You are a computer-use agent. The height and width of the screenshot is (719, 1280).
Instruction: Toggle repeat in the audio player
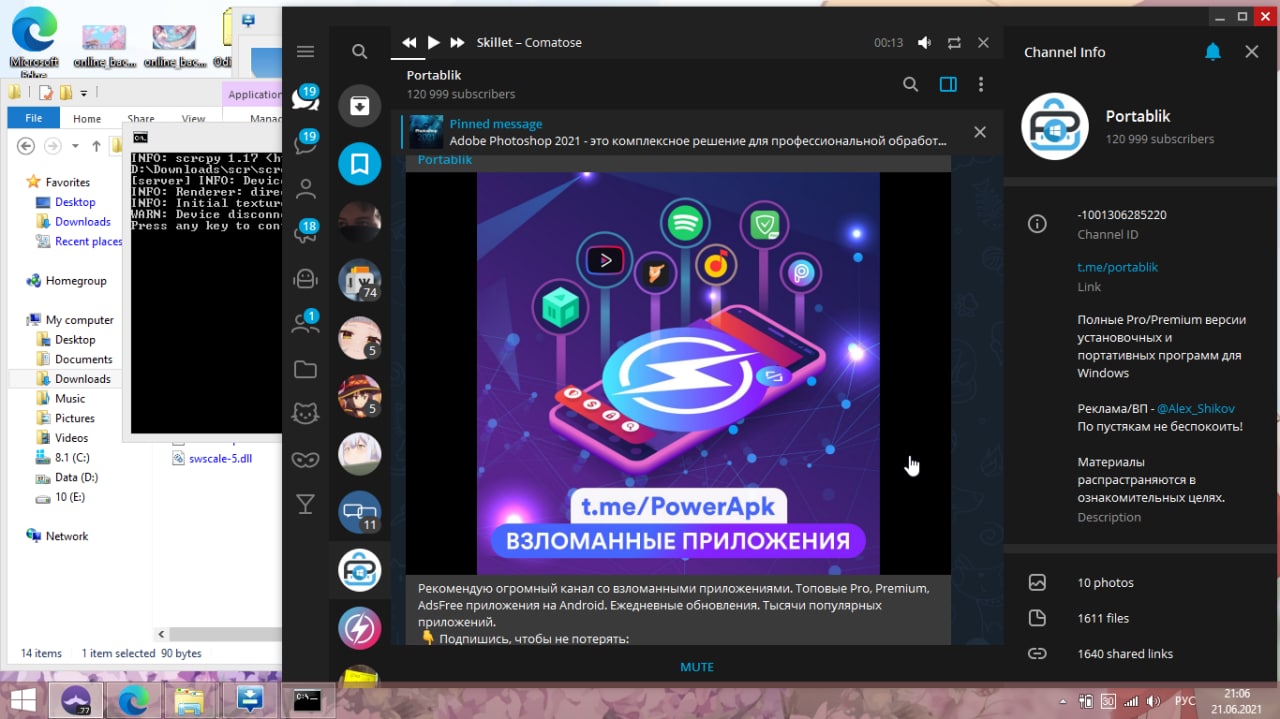pos(954,43)
